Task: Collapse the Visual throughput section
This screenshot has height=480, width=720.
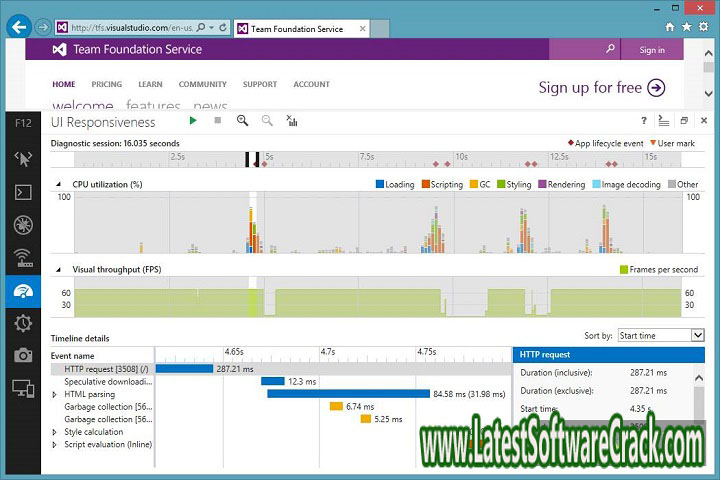Action: [58, 270]
